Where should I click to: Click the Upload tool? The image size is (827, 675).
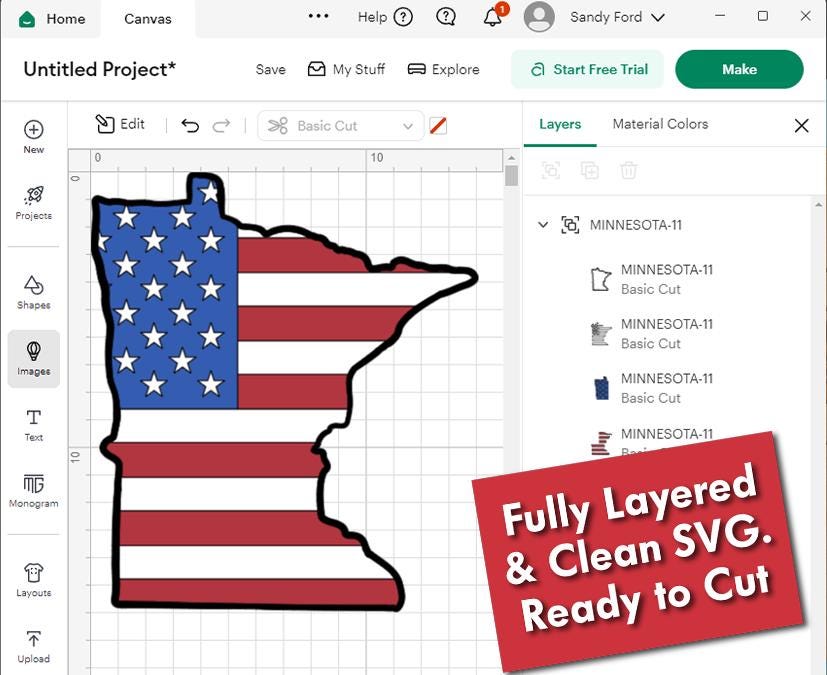34,647
